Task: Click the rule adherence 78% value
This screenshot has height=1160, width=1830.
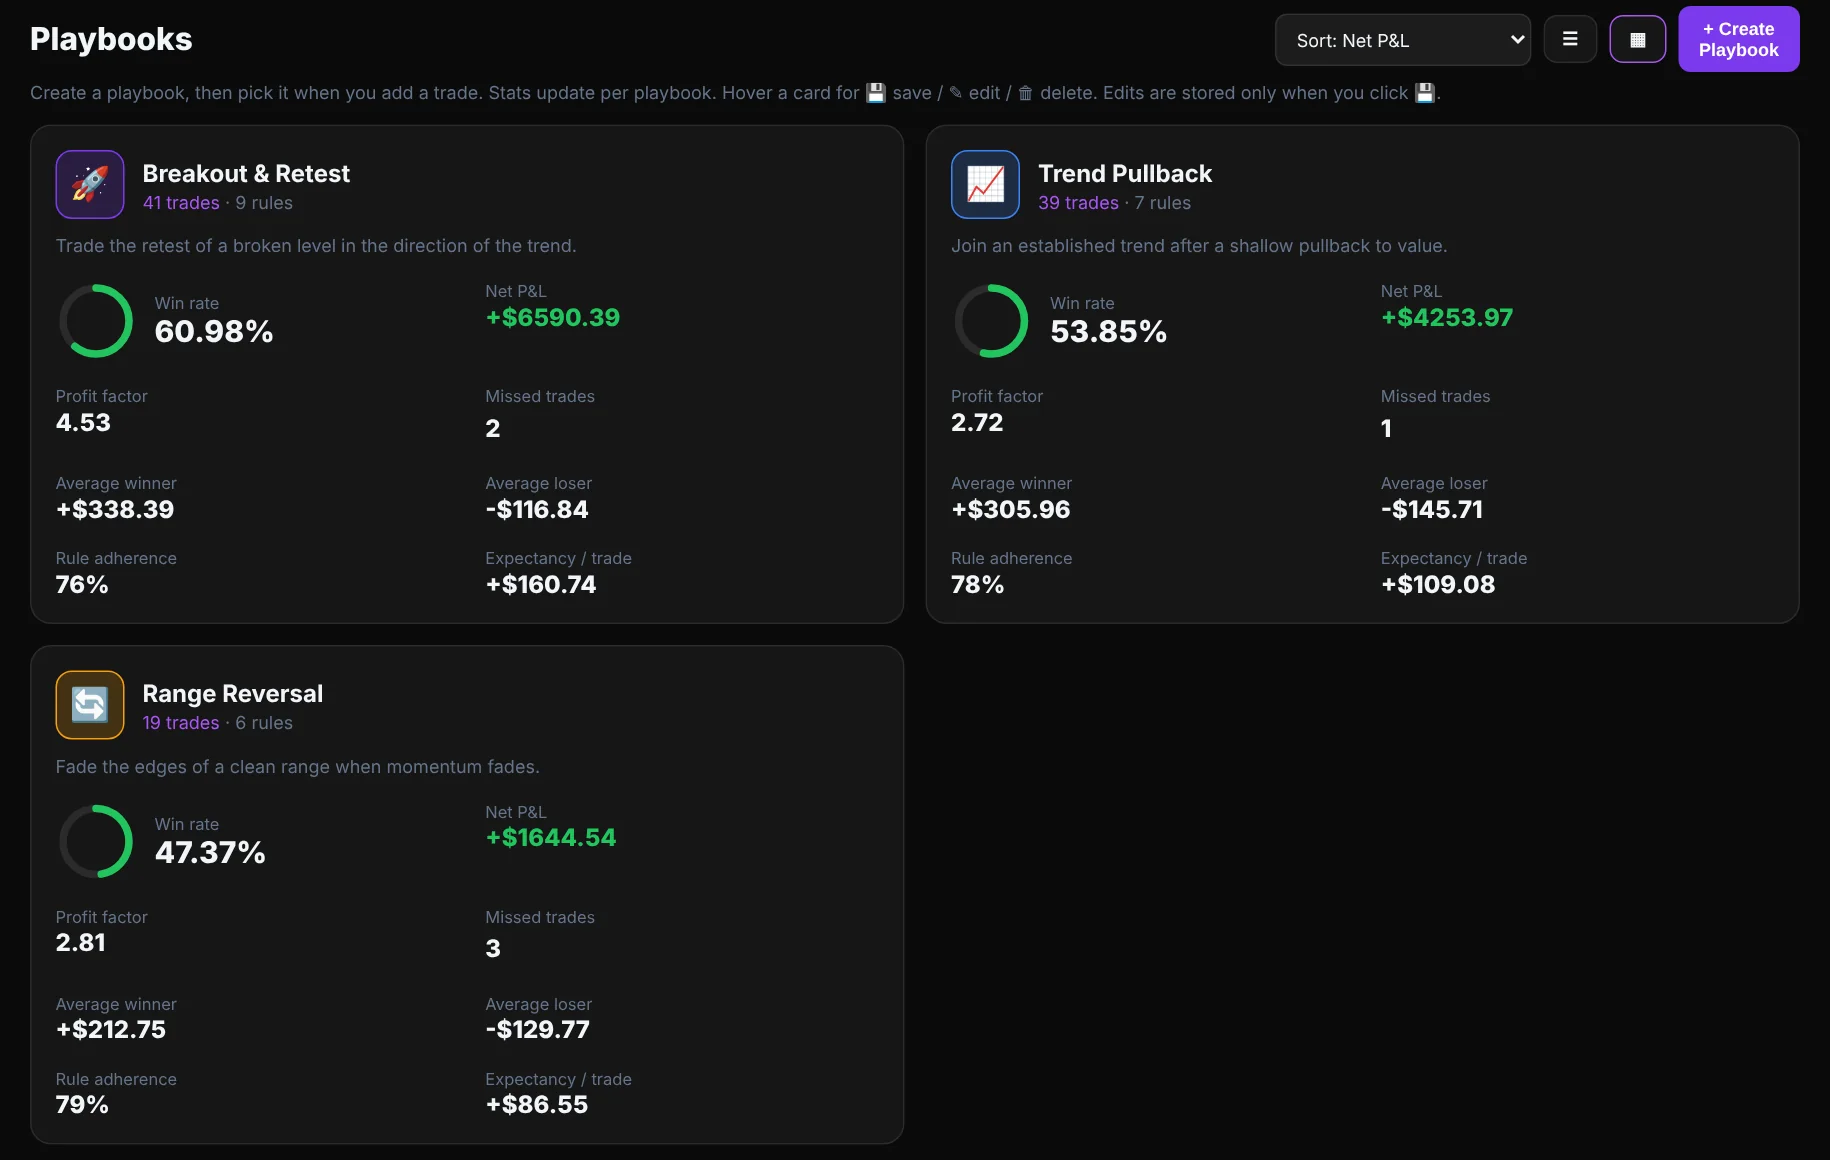Action: (978, 585)
